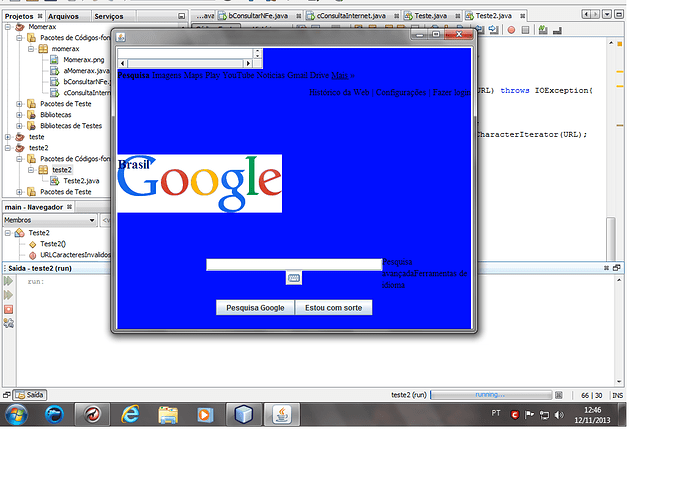Select aMomerax.java in the project tree
The image size is (690, 500).
click(x=86, y=71)
